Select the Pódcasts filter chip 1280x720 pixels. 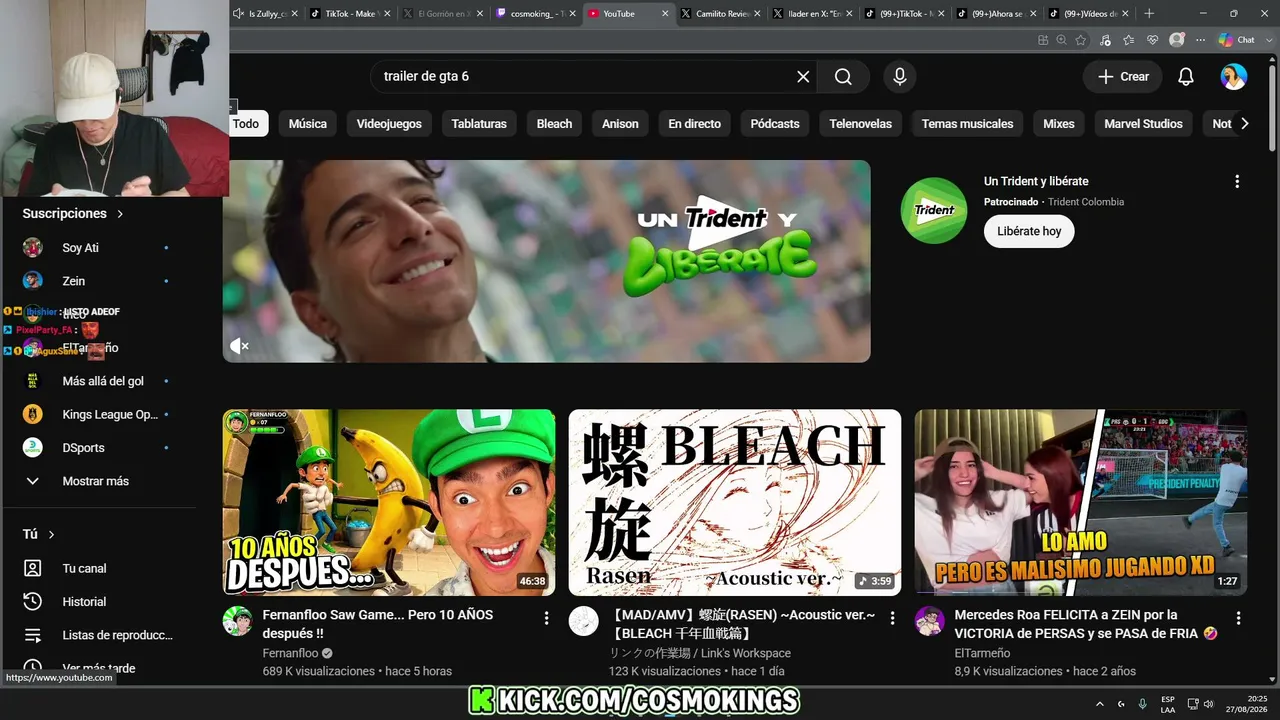775,124
